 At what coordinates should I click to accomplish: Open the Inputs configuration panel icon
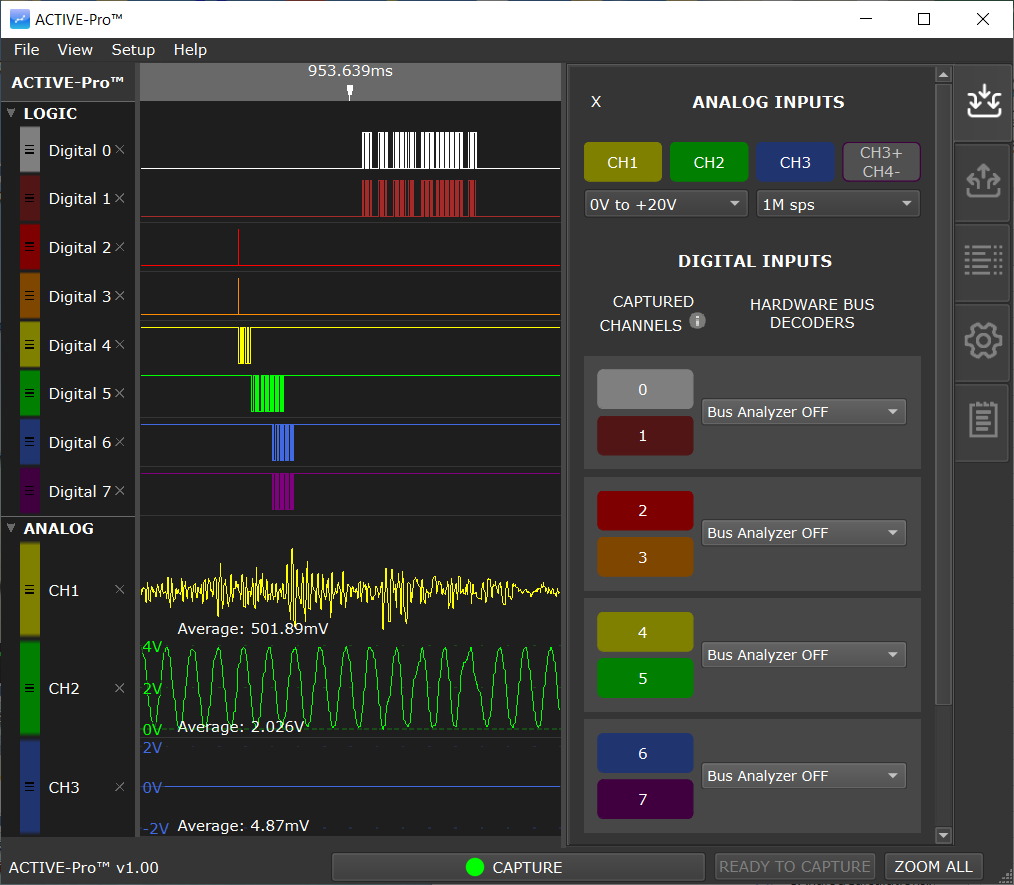(982, 101)
